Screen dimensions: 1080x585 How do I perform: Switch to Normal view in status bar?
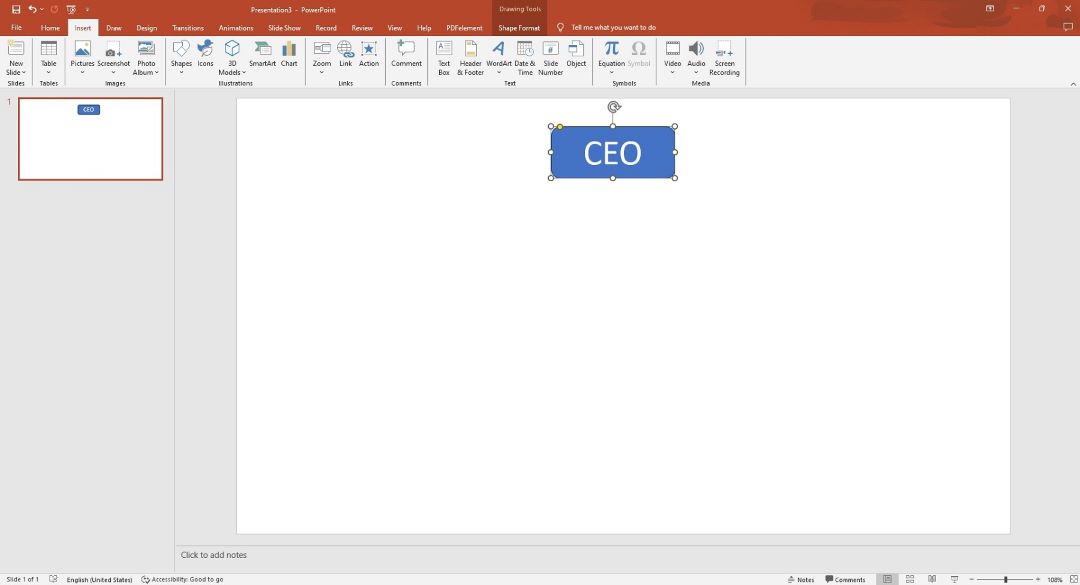[x=887, y=579]
